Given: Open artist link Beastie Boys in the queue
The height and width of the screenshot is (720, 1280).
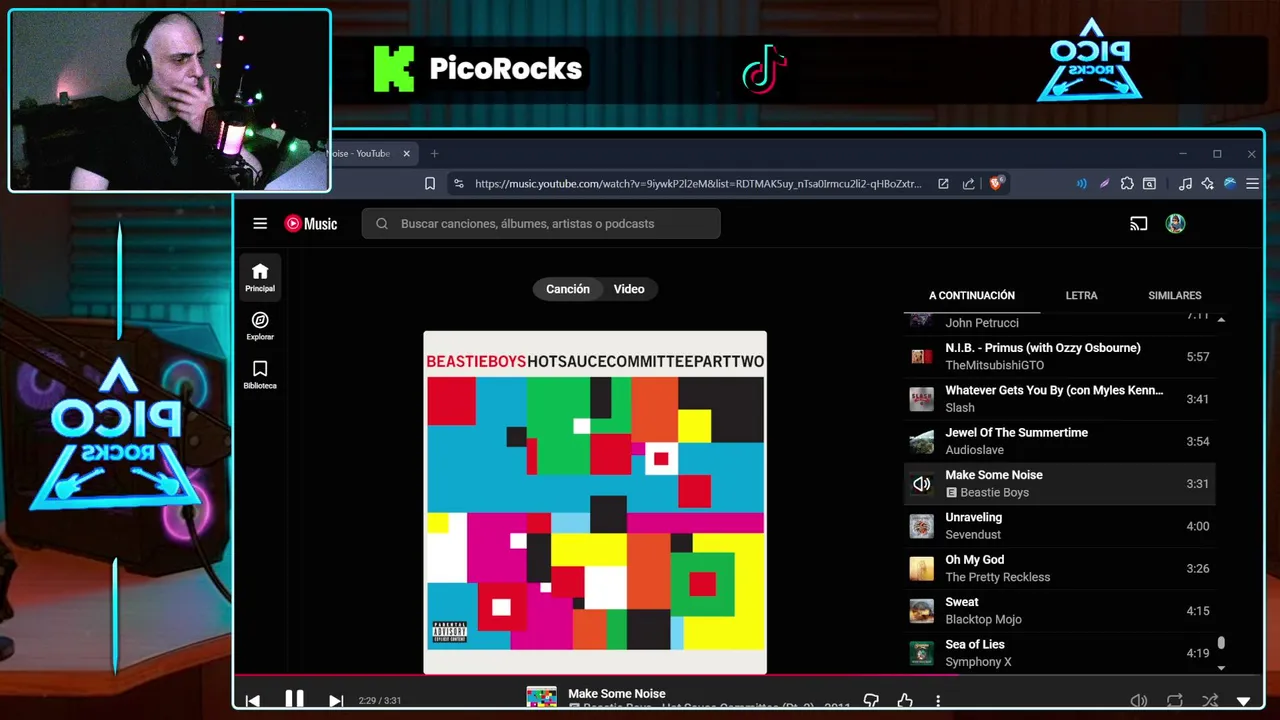Looking at the screenshot, I should click(x=994, y=492).
